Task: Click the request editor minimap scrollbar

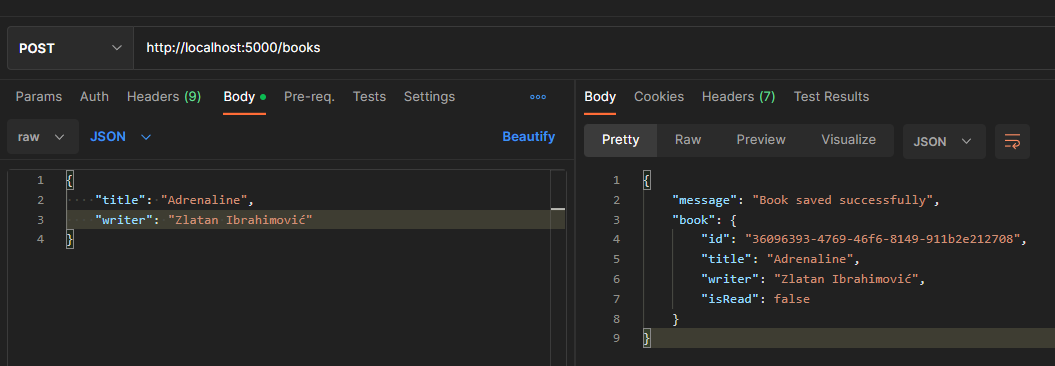Action: [x=558, y=267]
